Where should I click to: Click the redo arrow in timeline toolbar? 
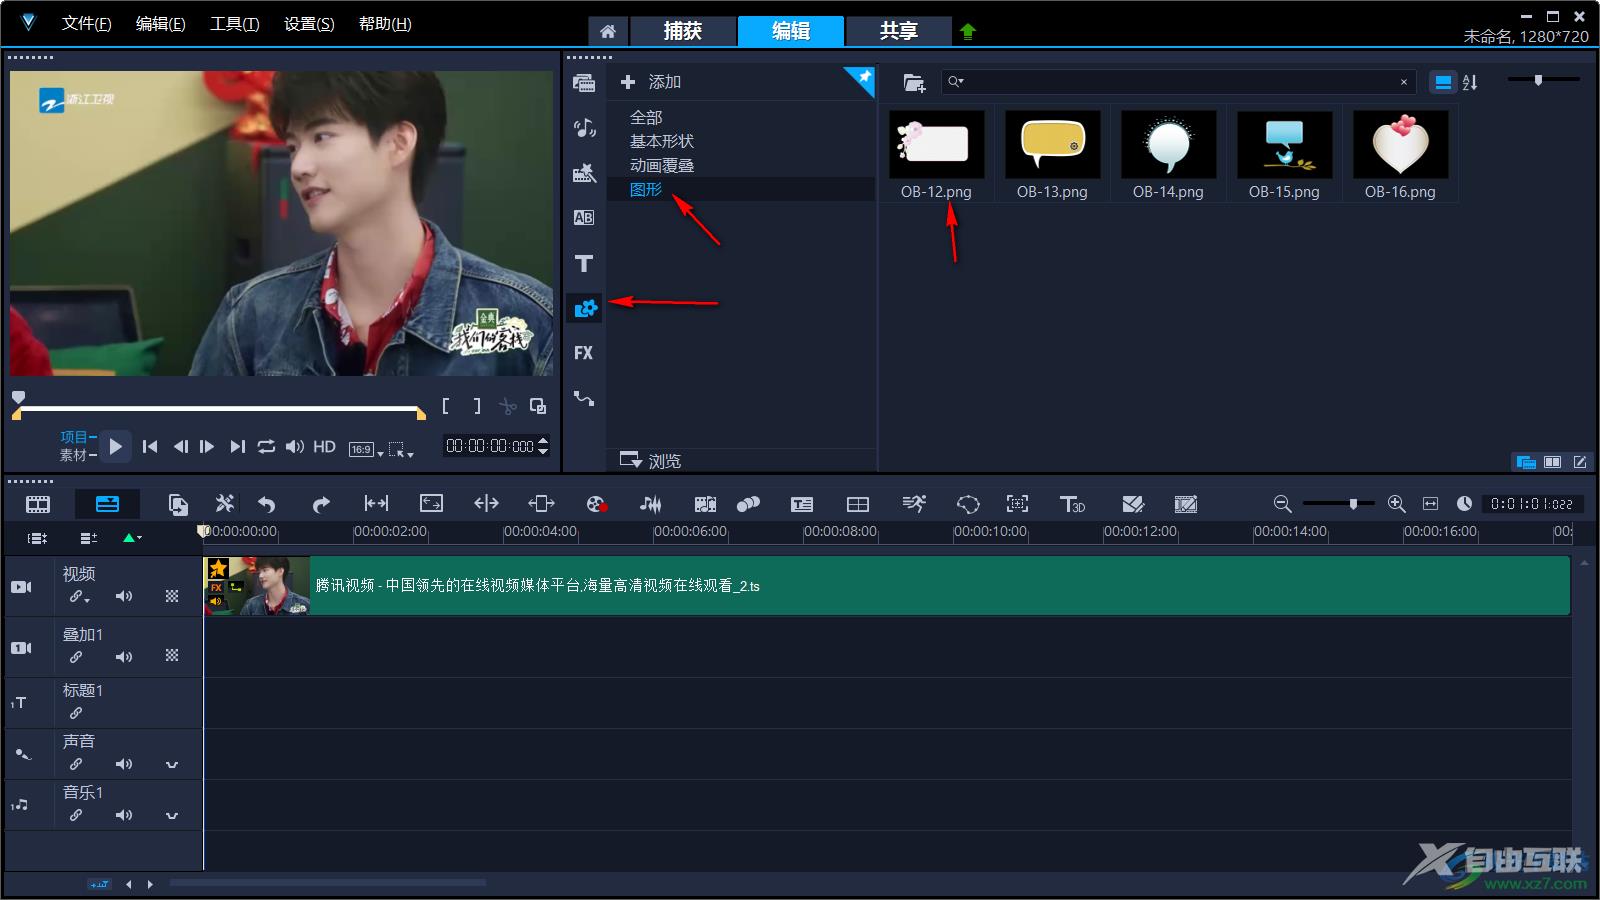tap(320, 504)
